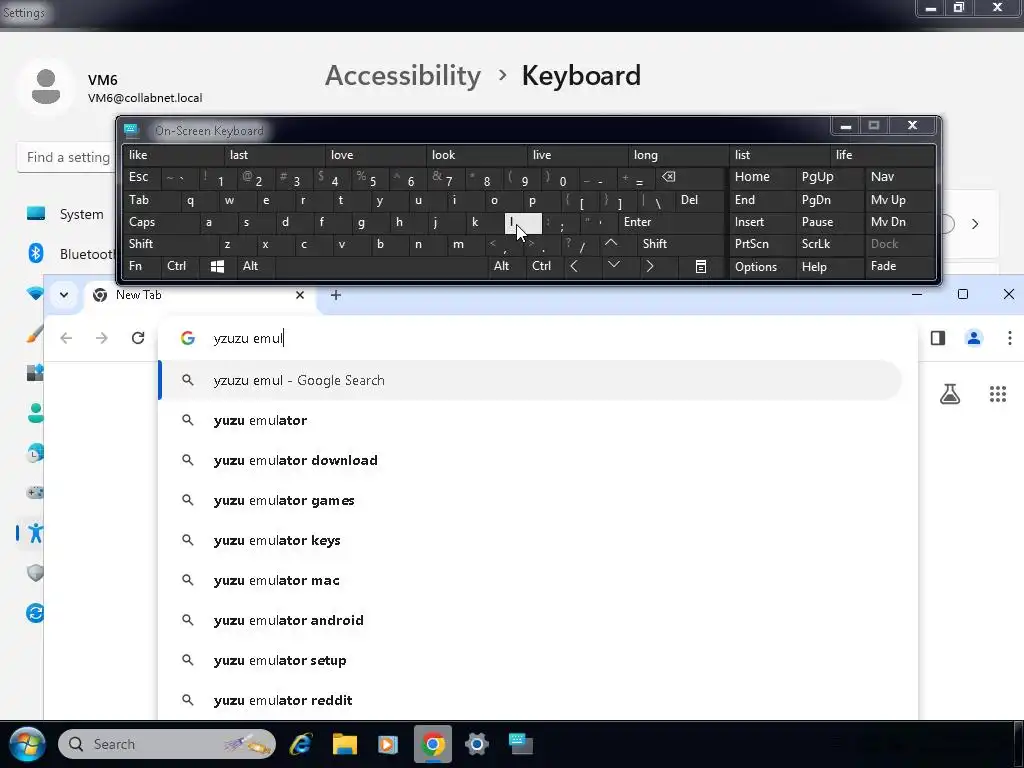Choose the 'yuzu emulator android' suggestion

[x=531, y=620]
